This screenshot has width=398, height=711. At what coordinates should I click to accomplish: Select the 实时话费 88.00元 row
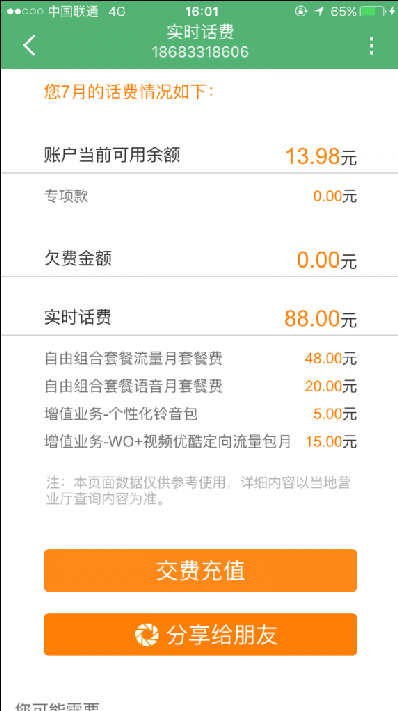pos(199,318)
